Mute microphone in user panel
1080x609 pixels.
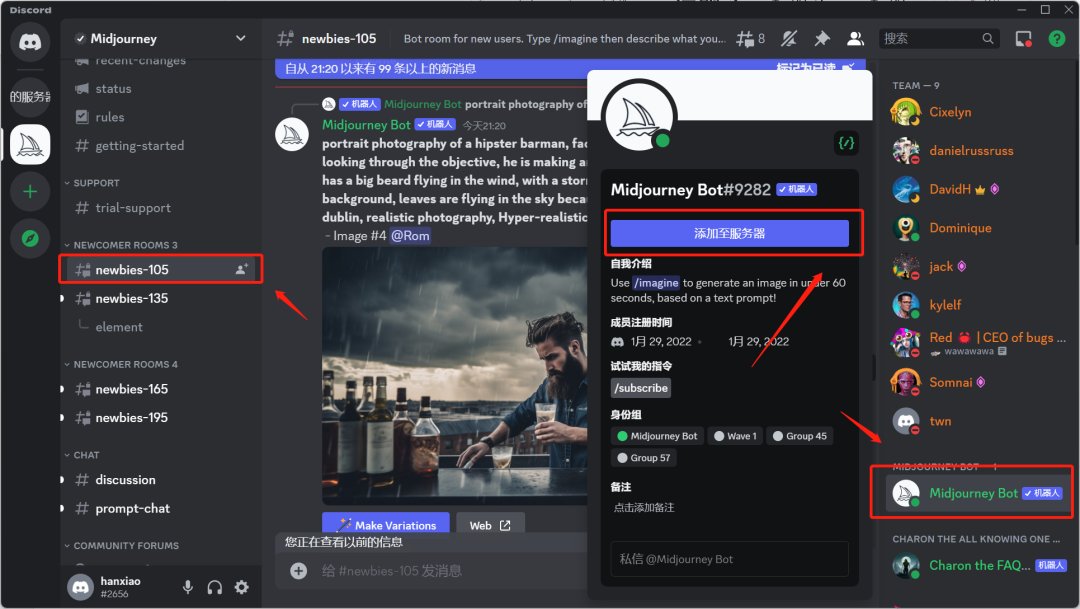click(x=187, y=587)
